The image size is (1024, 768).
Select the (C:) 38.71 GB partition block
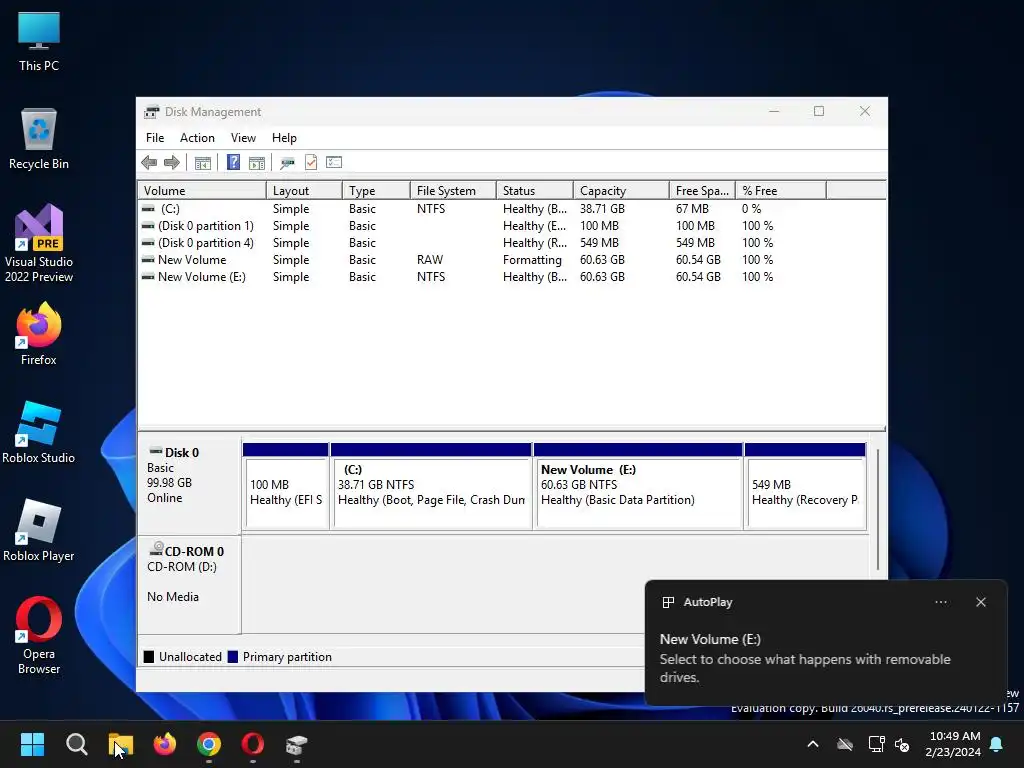(x=431, y=486)
